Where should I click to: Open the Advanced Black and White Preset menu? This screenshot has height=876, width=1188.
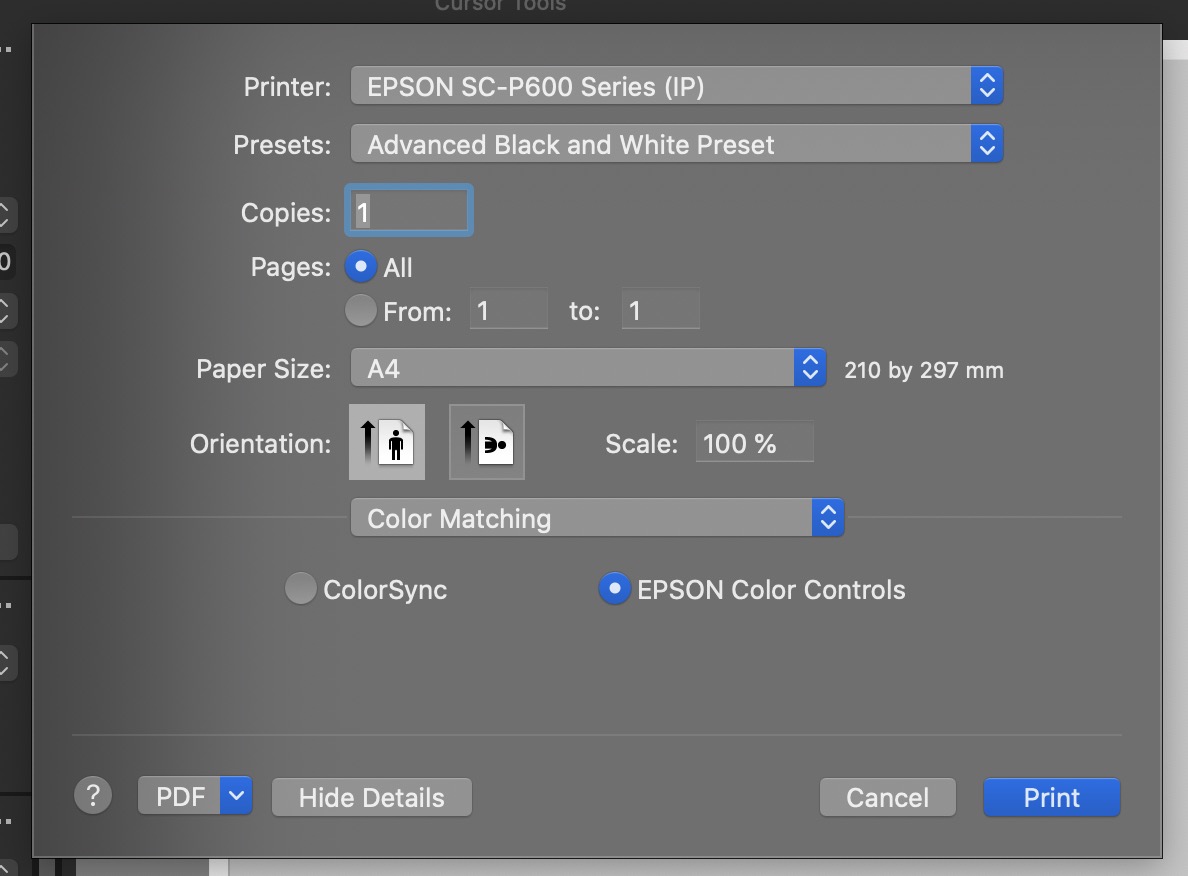[660, 145]
